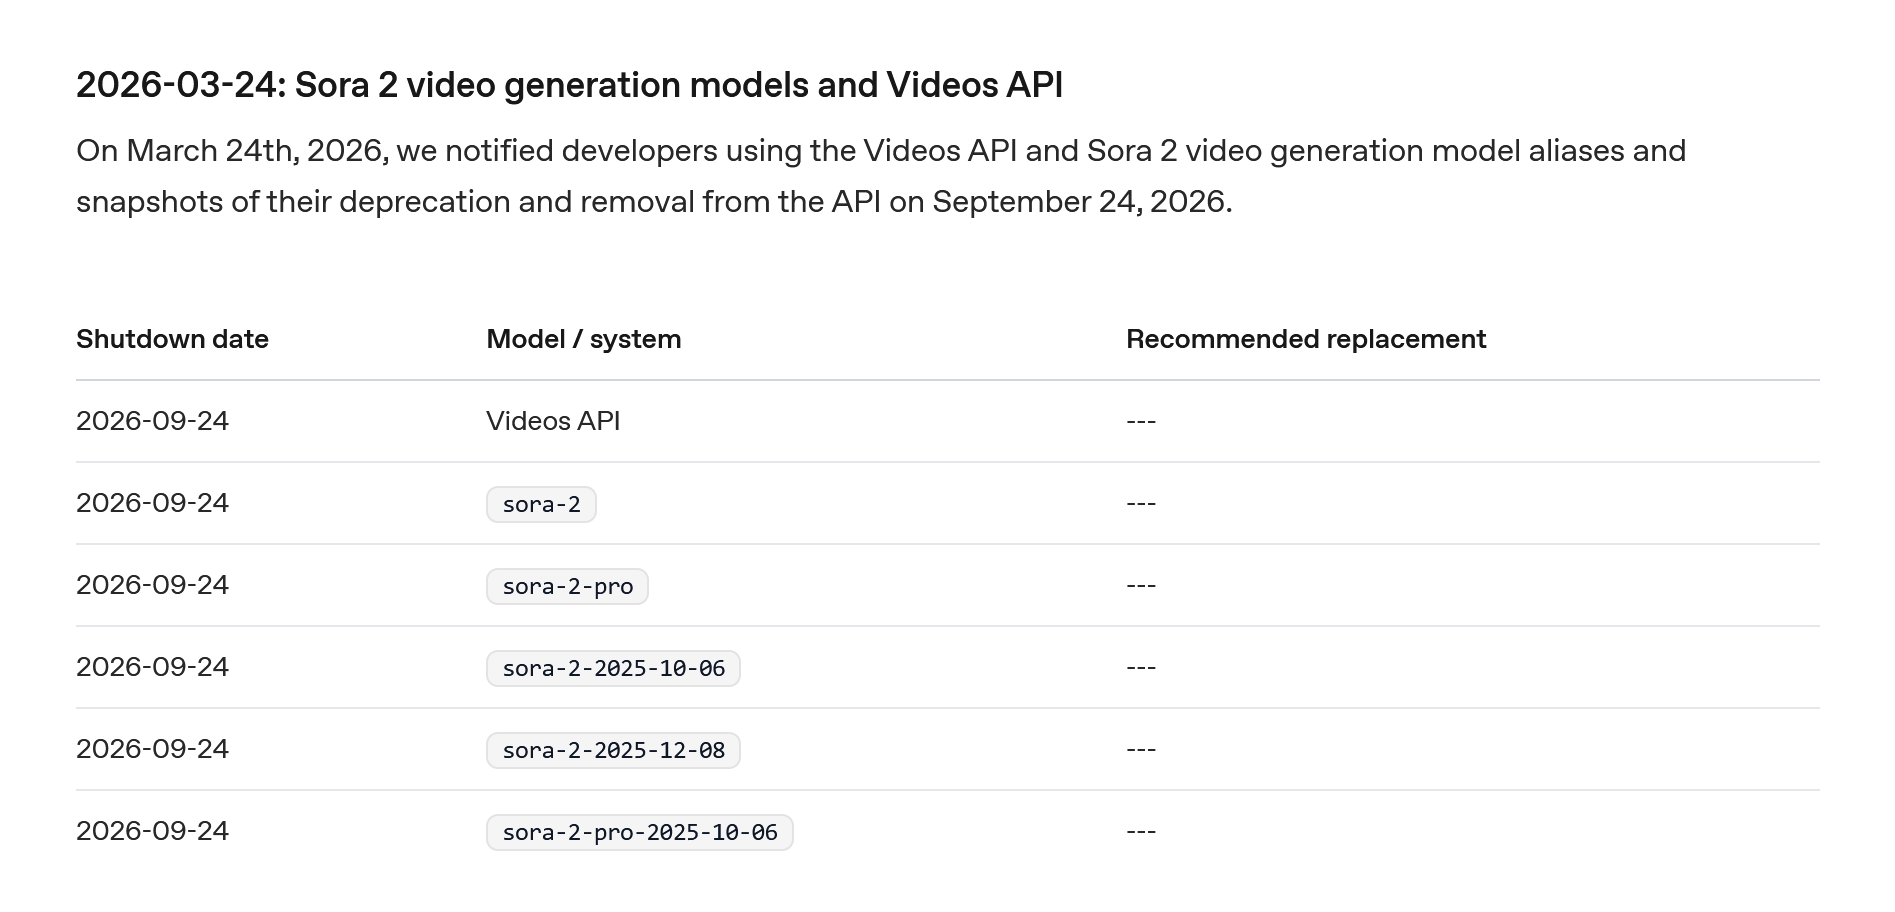
Task: Click the shutdown date for sora-2-pro-2025-10-06
Action: tap(152, 831)
